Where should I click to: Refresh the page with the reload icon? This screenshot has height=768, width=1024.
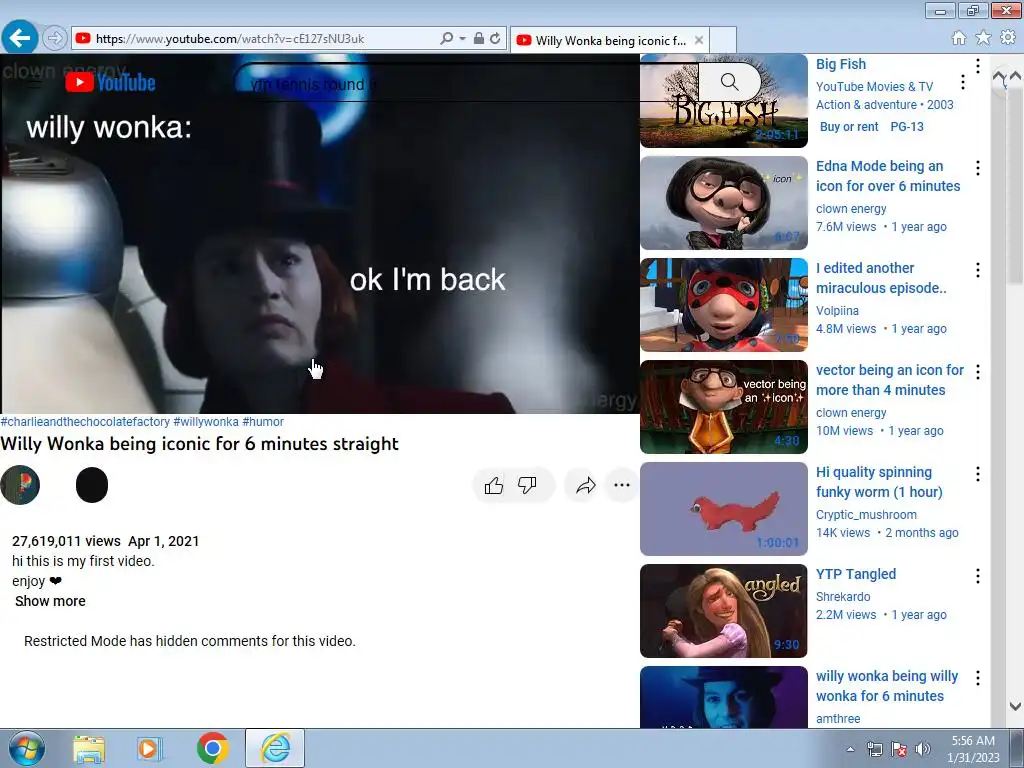click(x=495, y=39)
